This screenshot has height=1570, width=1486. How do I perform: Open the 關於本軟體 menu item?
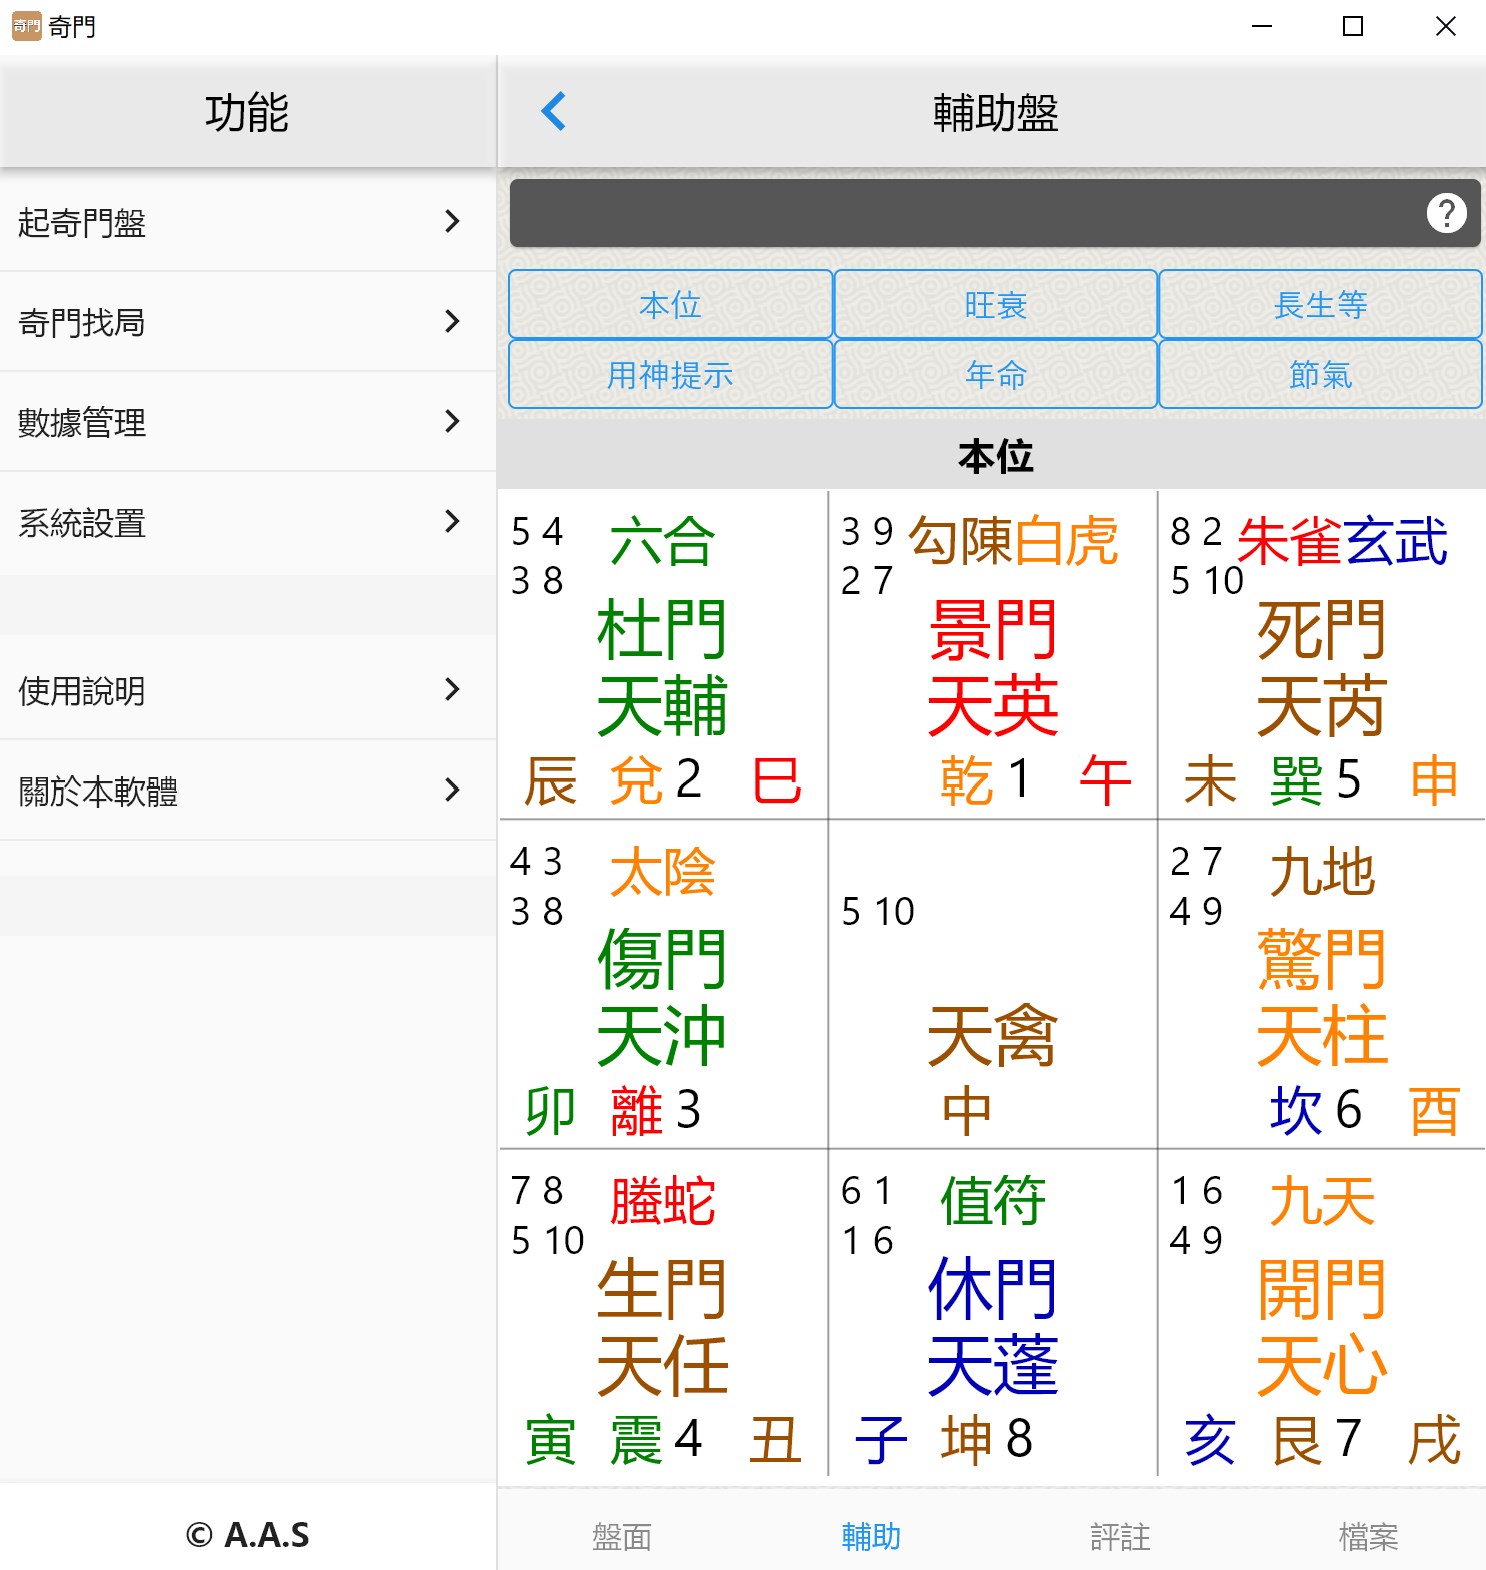tap(248, 790)
